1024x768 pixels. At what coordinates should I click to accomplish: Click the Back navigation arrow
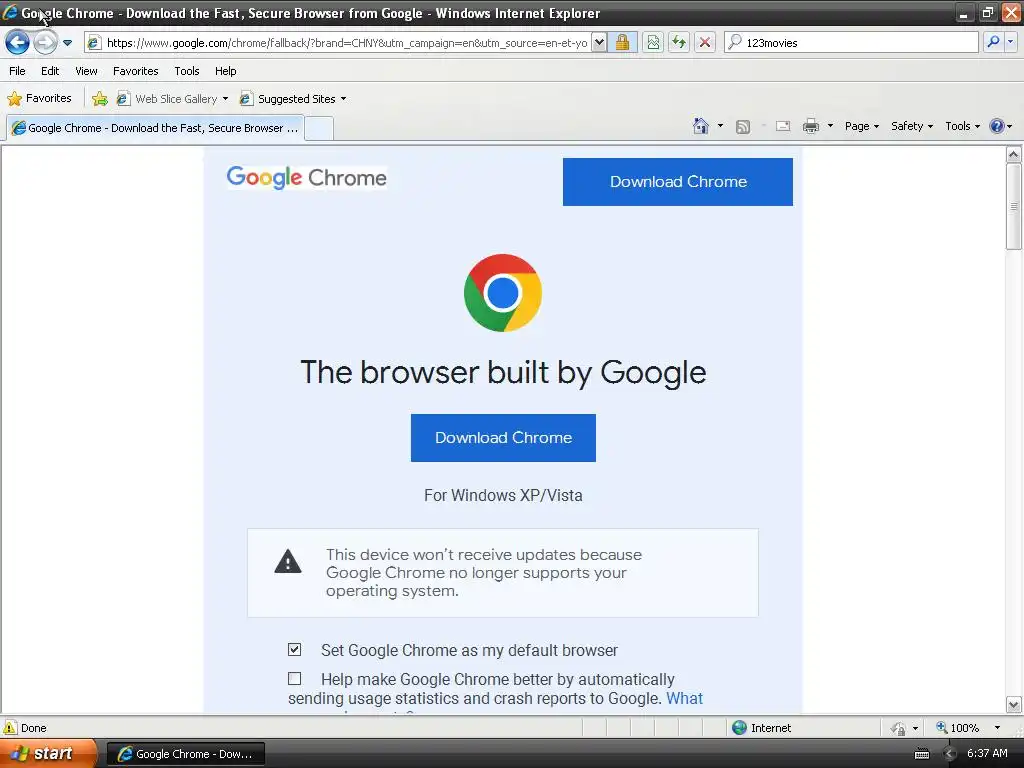tap(17, 43)
